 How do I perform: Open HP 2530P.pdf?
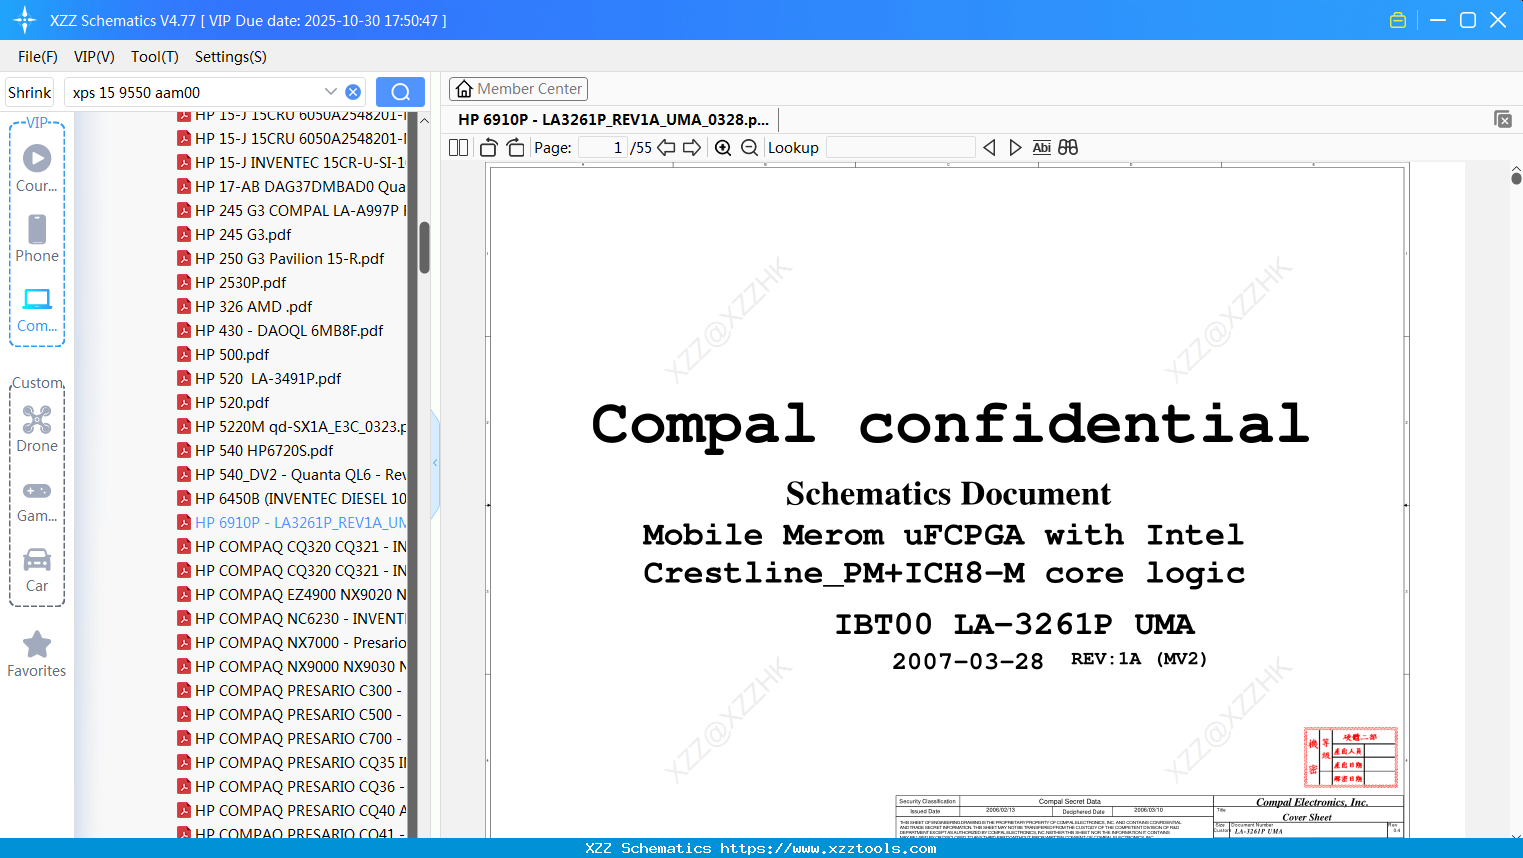click(231, 282)
